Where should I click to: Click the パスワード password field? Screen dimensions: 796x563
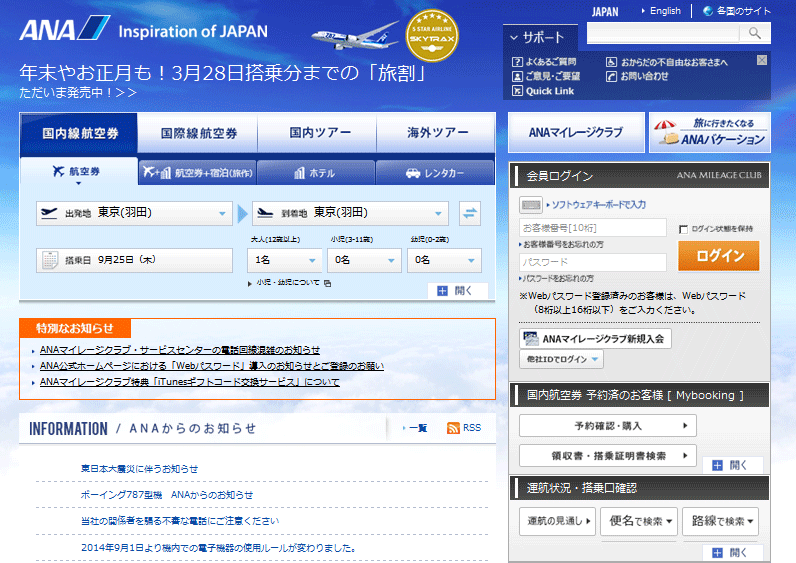pos(592,262)
